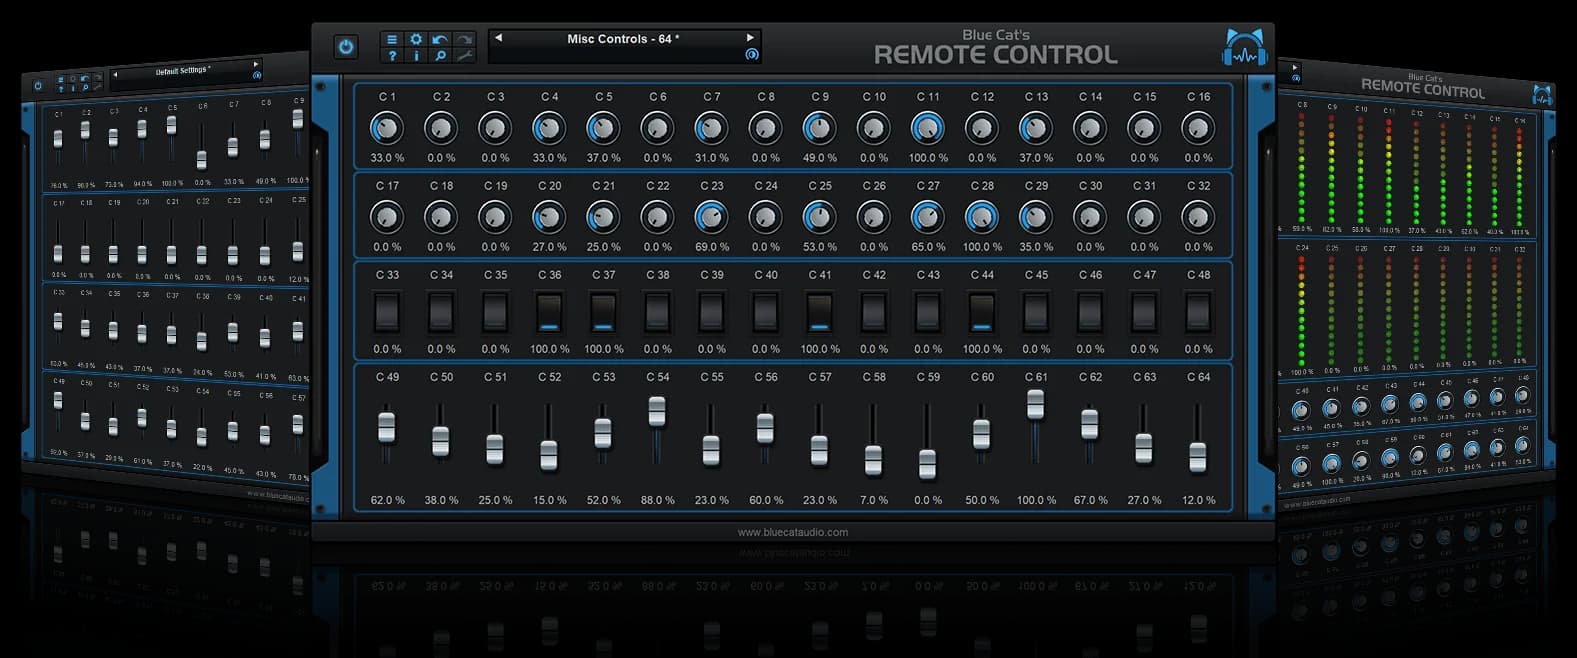
Task: Click knob C 13
Action: 1036,128
